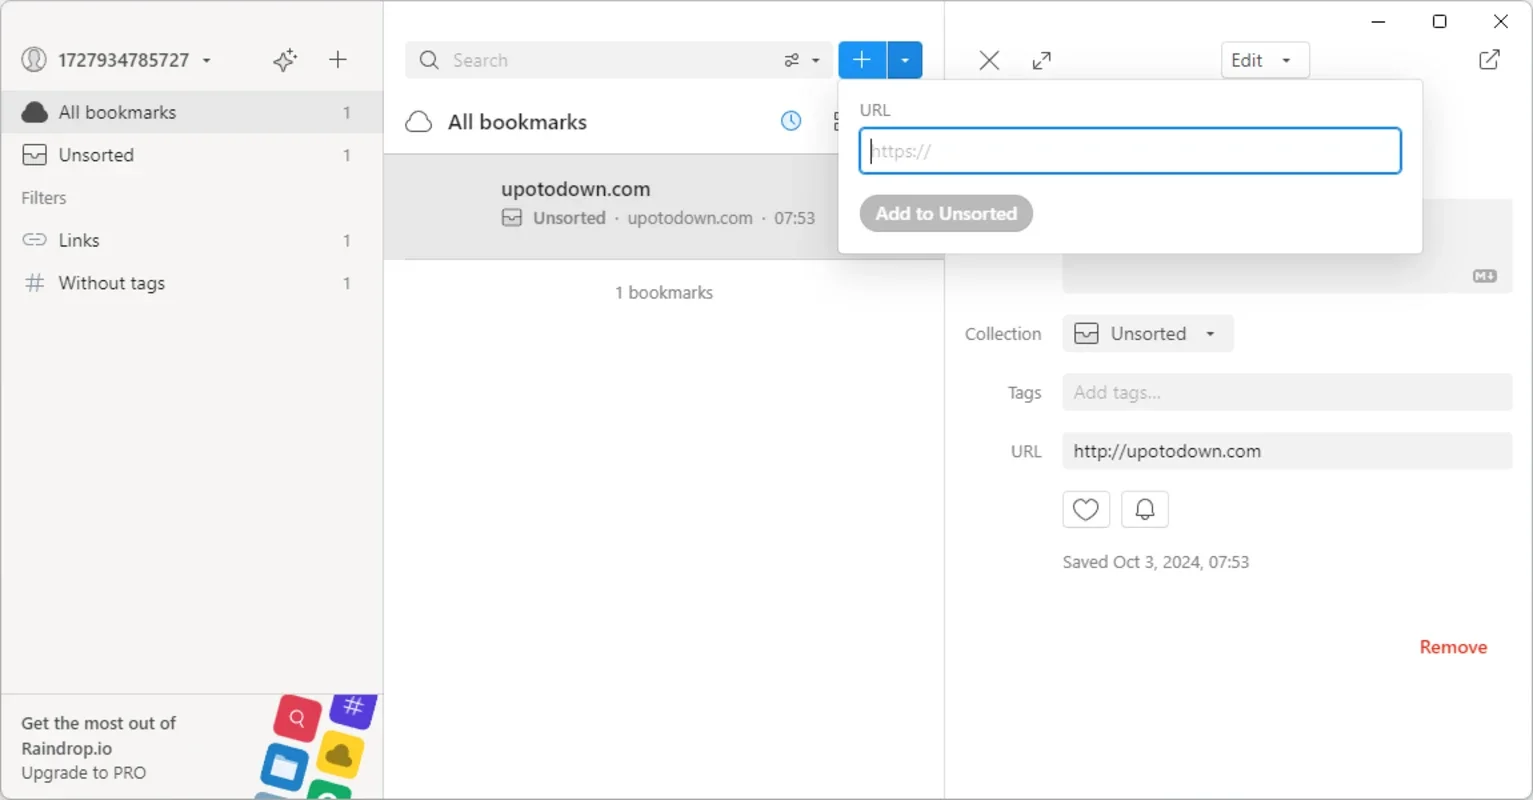Apply the Links filter

[192, 240]
